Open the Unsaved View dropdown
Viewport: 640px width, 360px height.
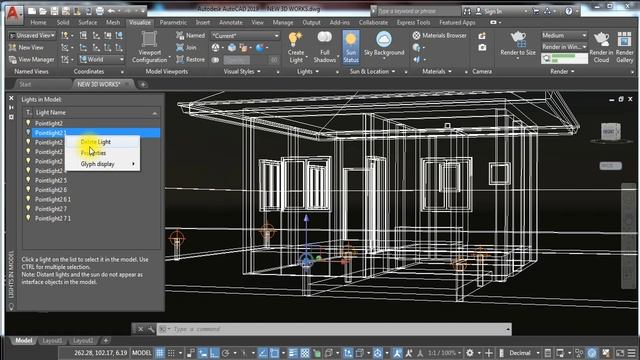point(32,36)
